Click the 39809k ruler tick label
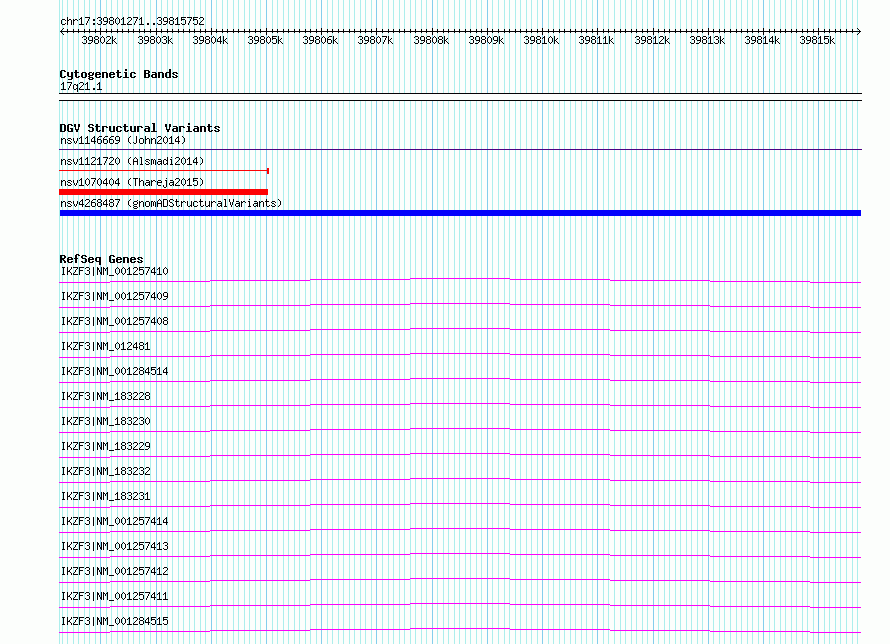The image size is (890, 644). pyautogui.click(x=486, y=40)
